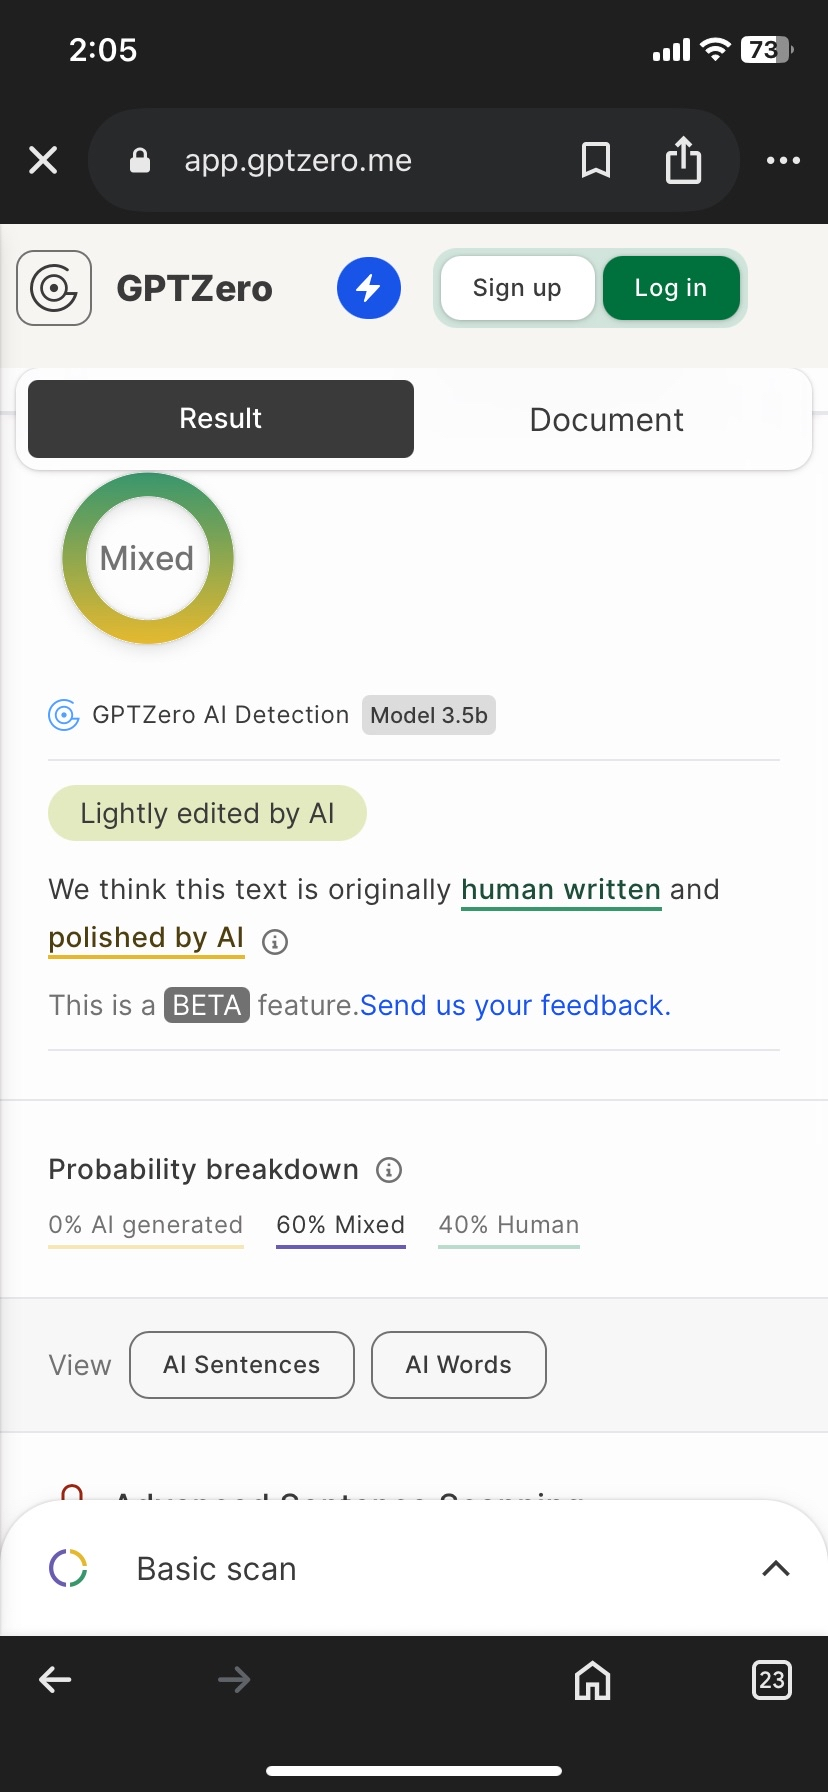Go to browser home icon

[x=593, y=1680]
